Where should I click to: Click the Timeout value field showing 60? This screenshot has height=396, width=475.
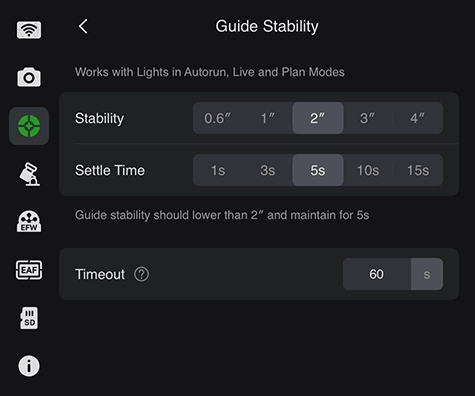(x=377, y=274)
